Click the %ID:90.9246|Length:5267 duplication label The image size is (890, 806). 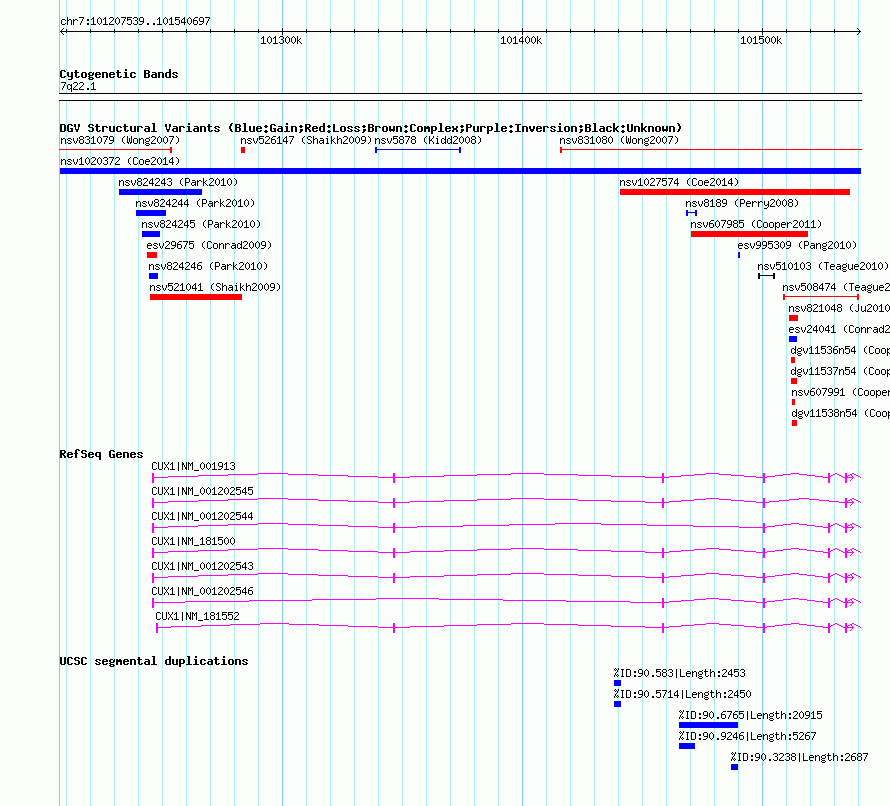pos(748,736)
